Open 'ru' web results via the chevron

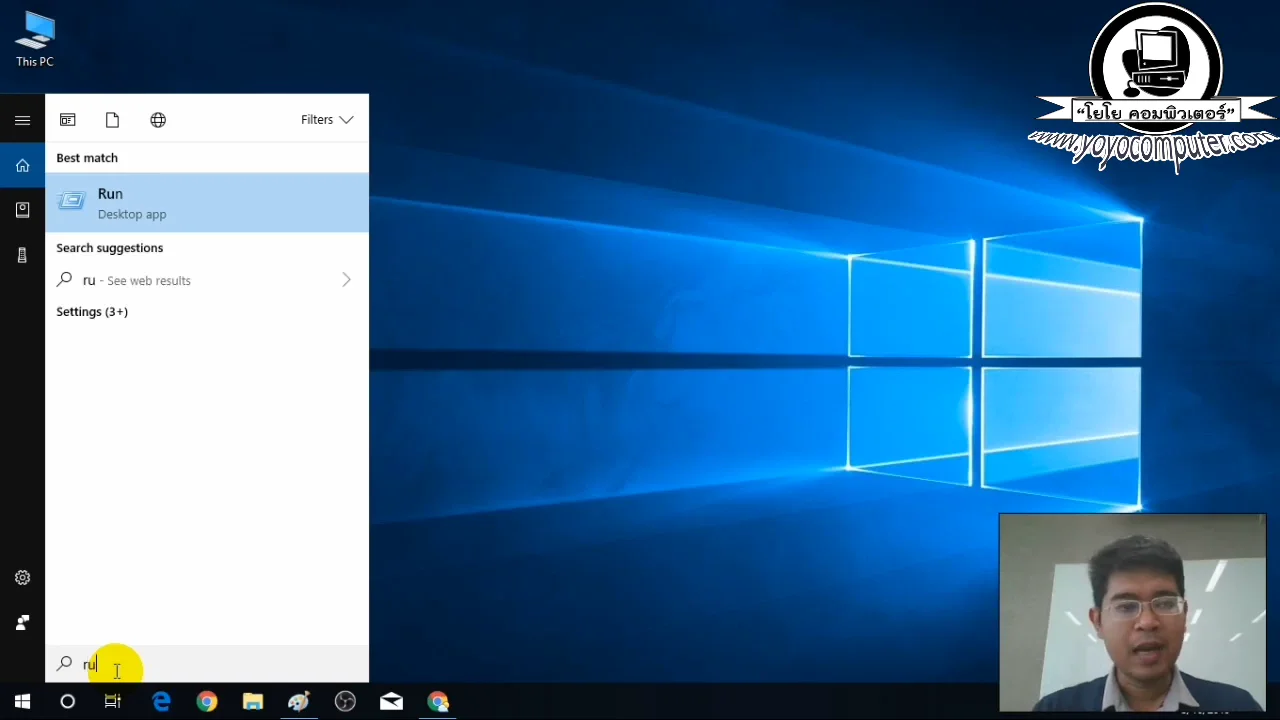[346, 280]
